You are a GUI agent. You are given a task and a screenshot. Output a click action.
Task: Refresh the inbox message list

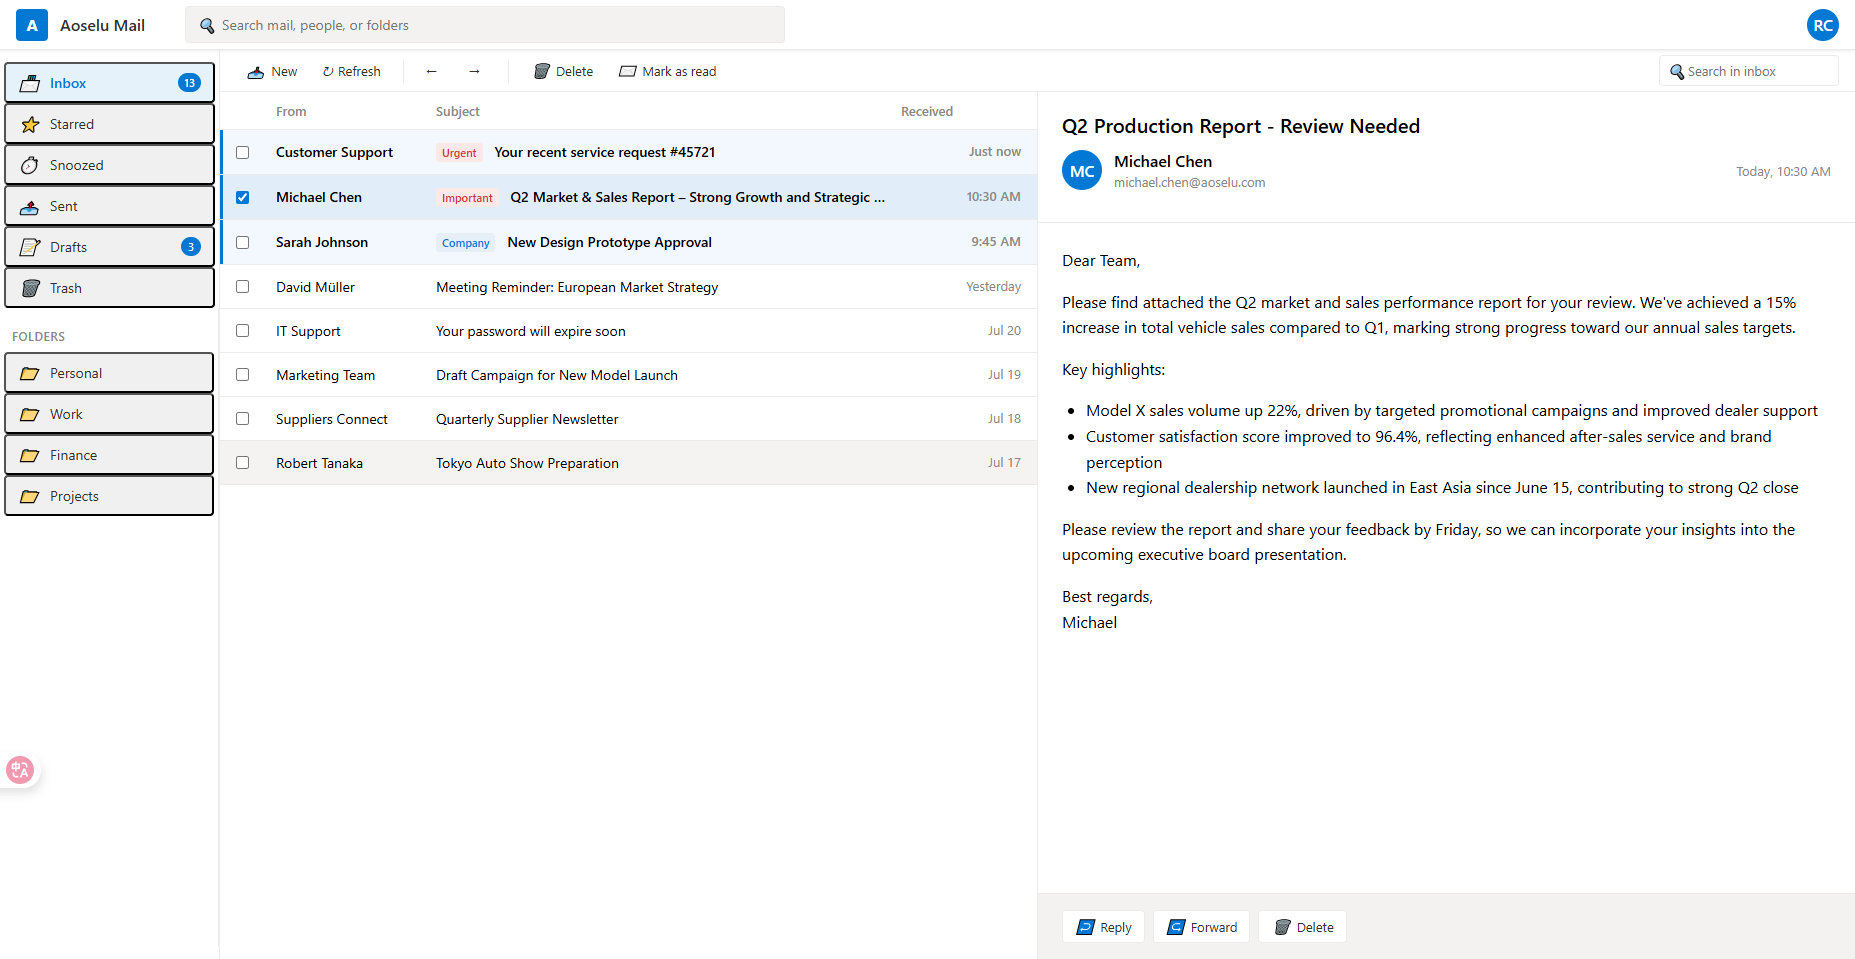point(351,72)
